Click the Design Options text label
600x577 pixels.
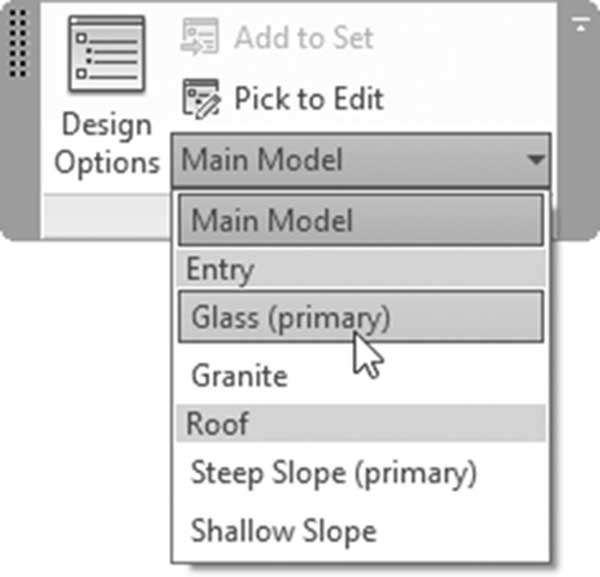tap(107, 143)
